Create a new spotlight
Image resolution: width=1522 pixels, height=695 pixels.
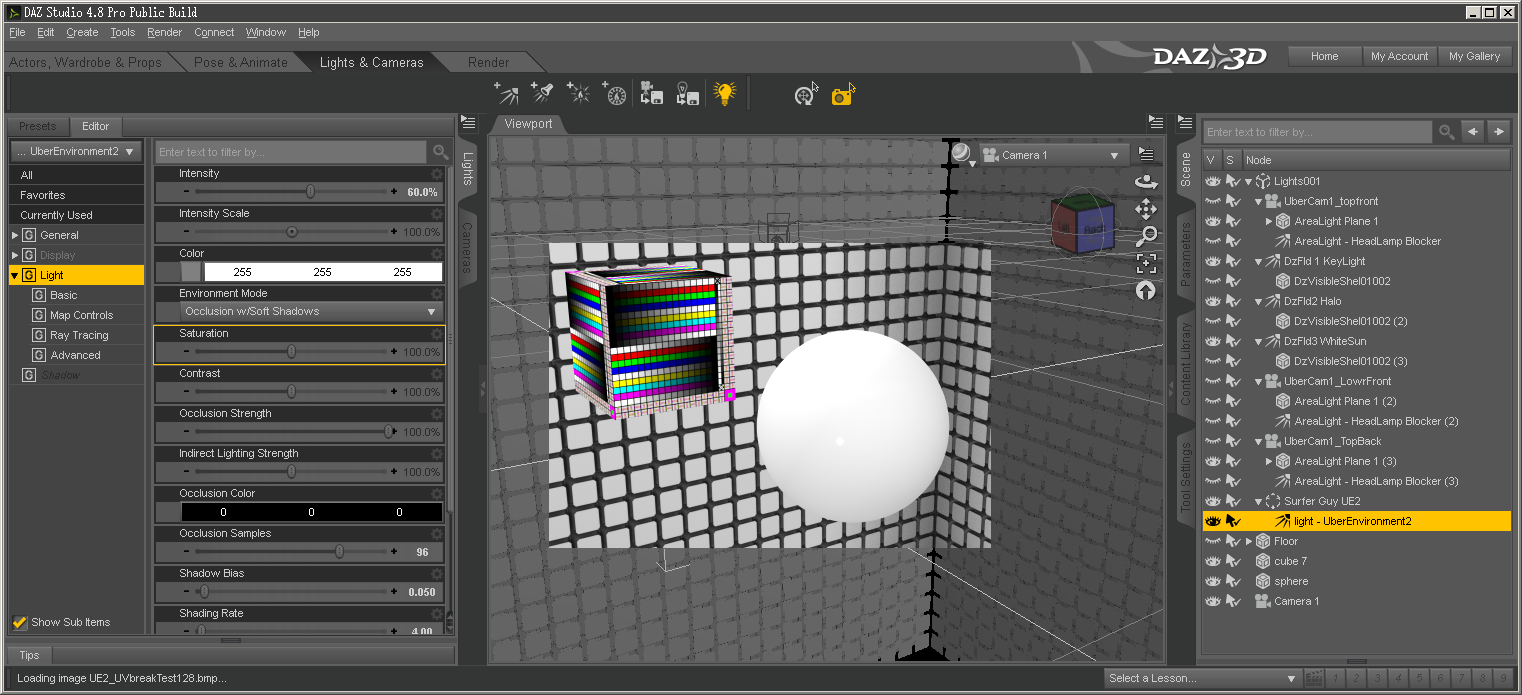pyautogui.click(x=542, y=94)
